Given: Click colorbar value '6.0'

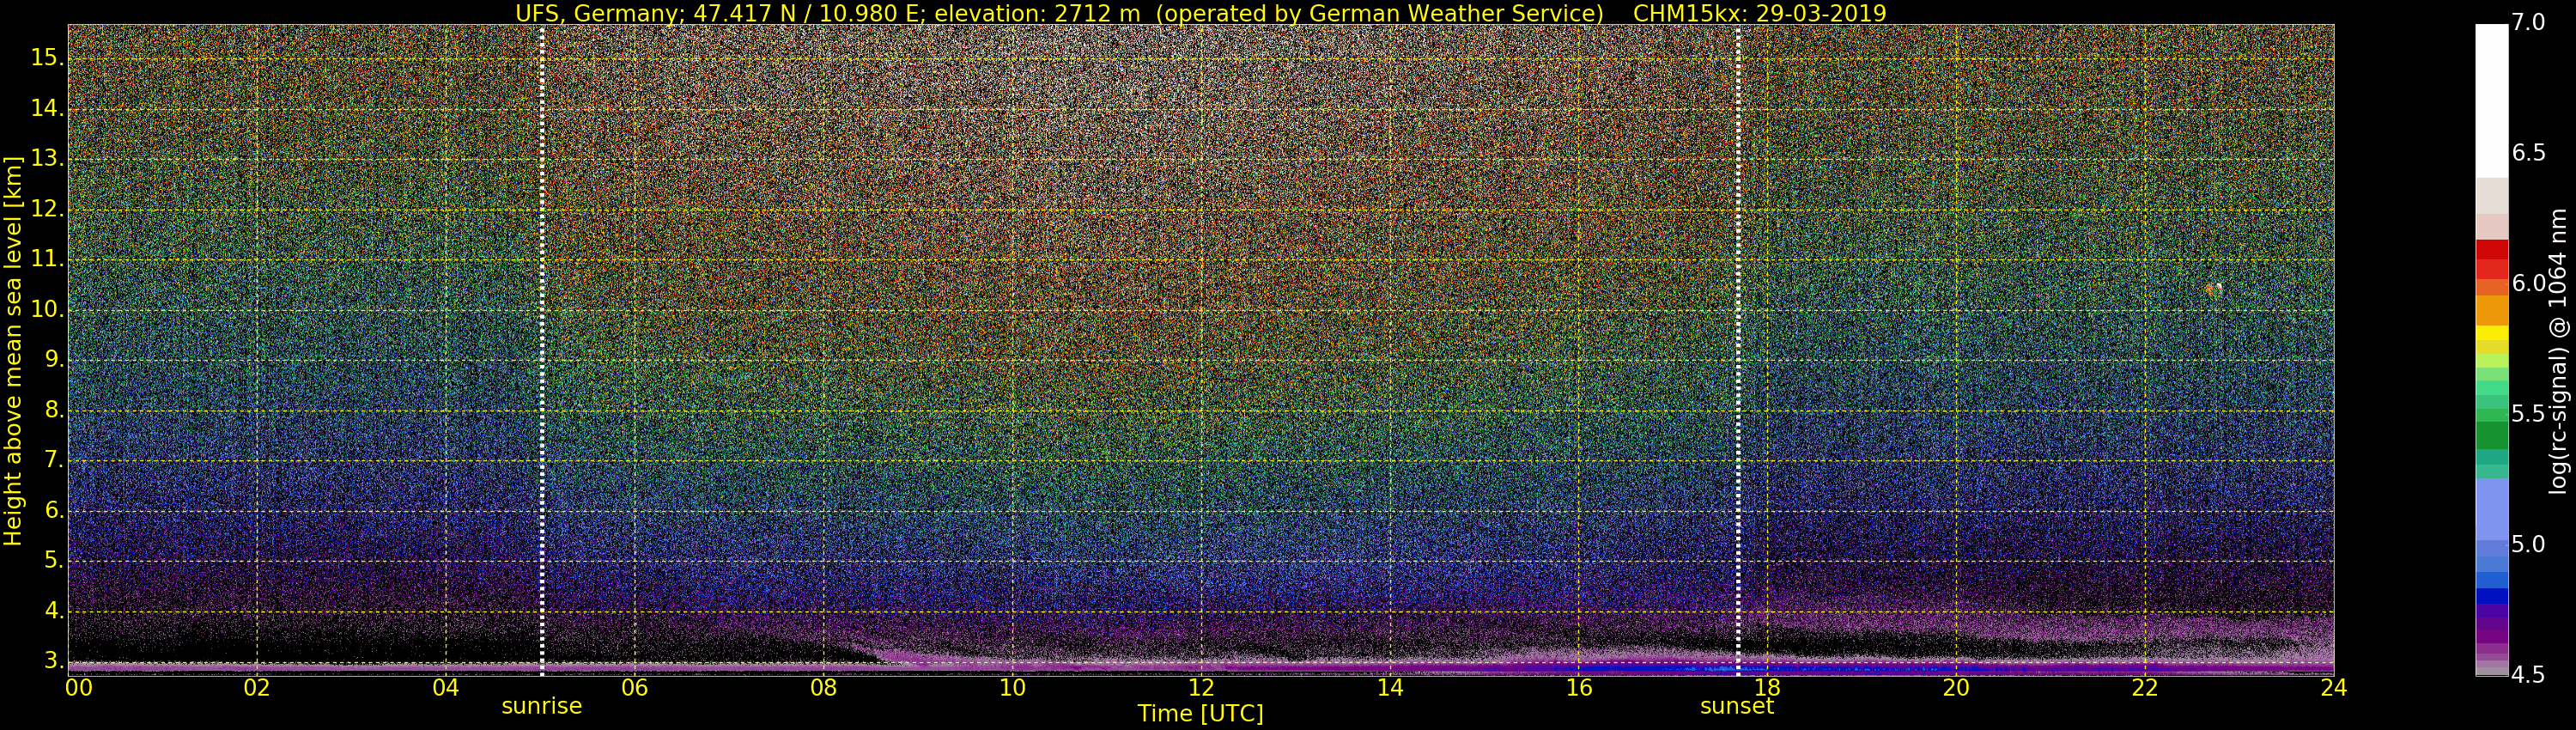Looking at the screenshot, I should tap(2529, 283).
